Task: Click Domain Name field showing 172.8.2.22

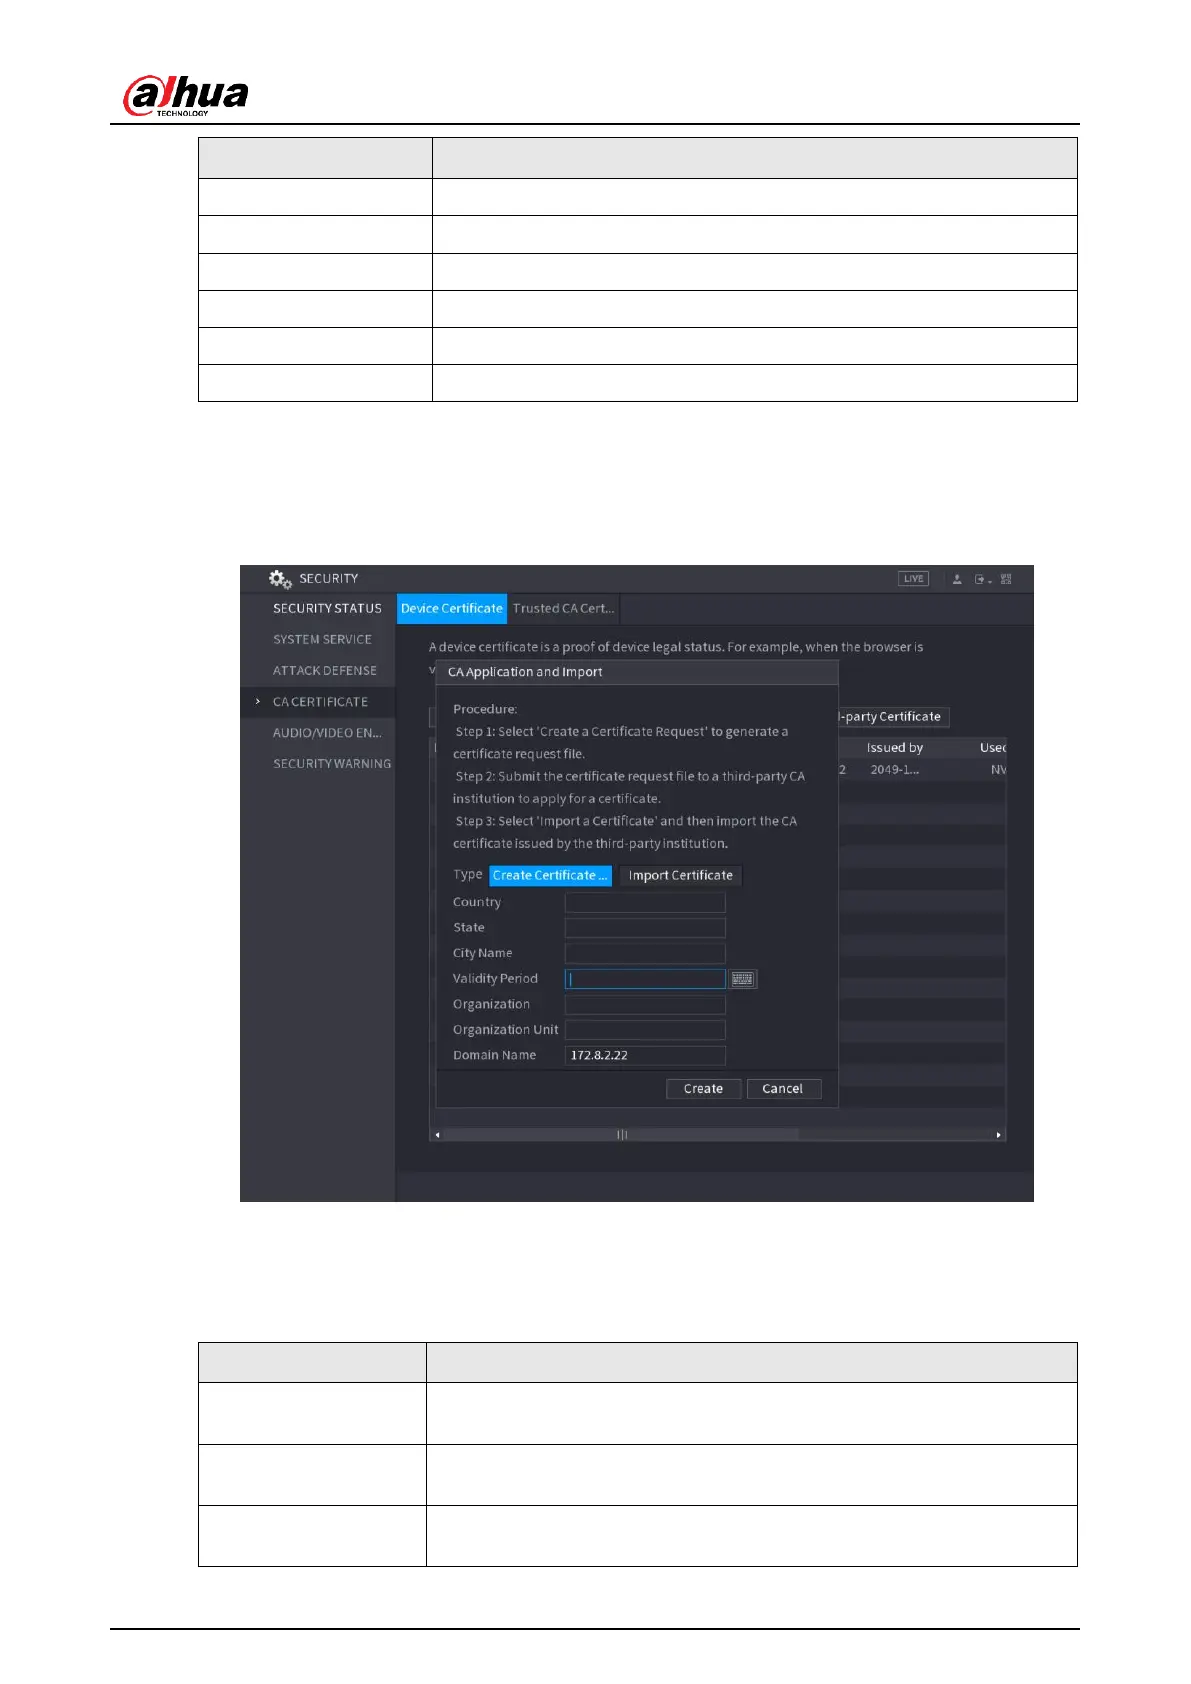Action: tap(645, 1055)
